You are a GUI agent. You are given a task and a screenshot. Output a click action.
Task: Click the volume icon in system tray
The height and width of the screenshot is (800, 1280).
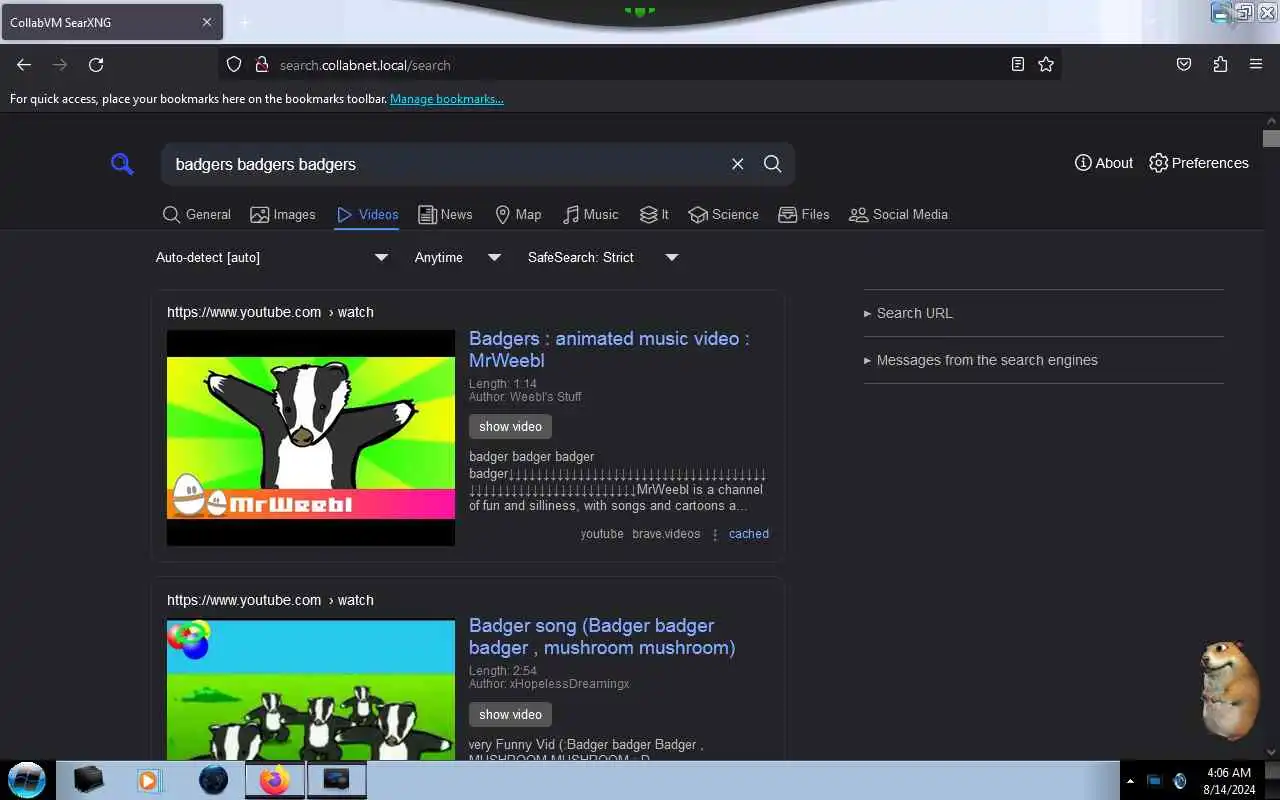click(x=1179, y=781)
